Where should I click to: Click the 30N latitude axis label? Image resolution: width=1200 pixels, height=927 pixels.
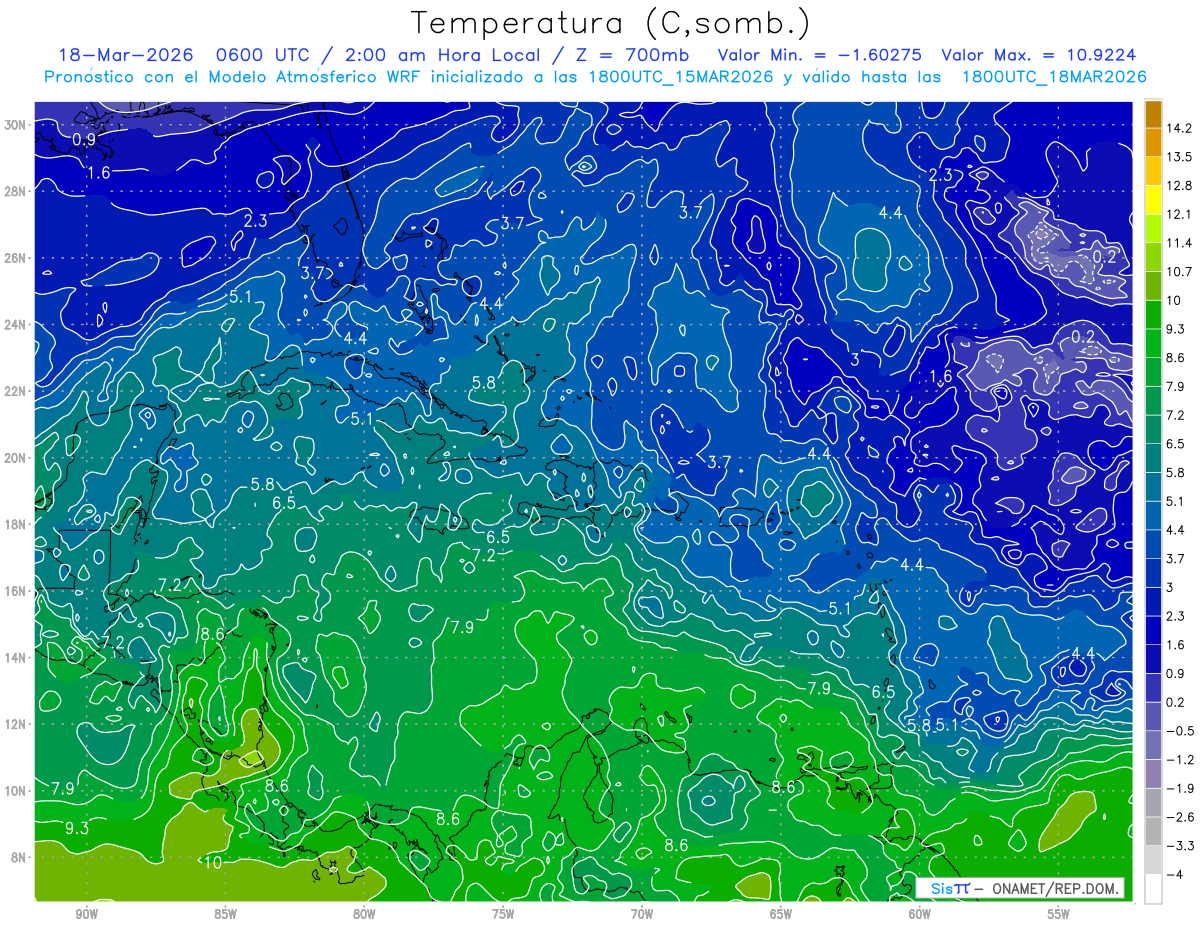[17, 125]
